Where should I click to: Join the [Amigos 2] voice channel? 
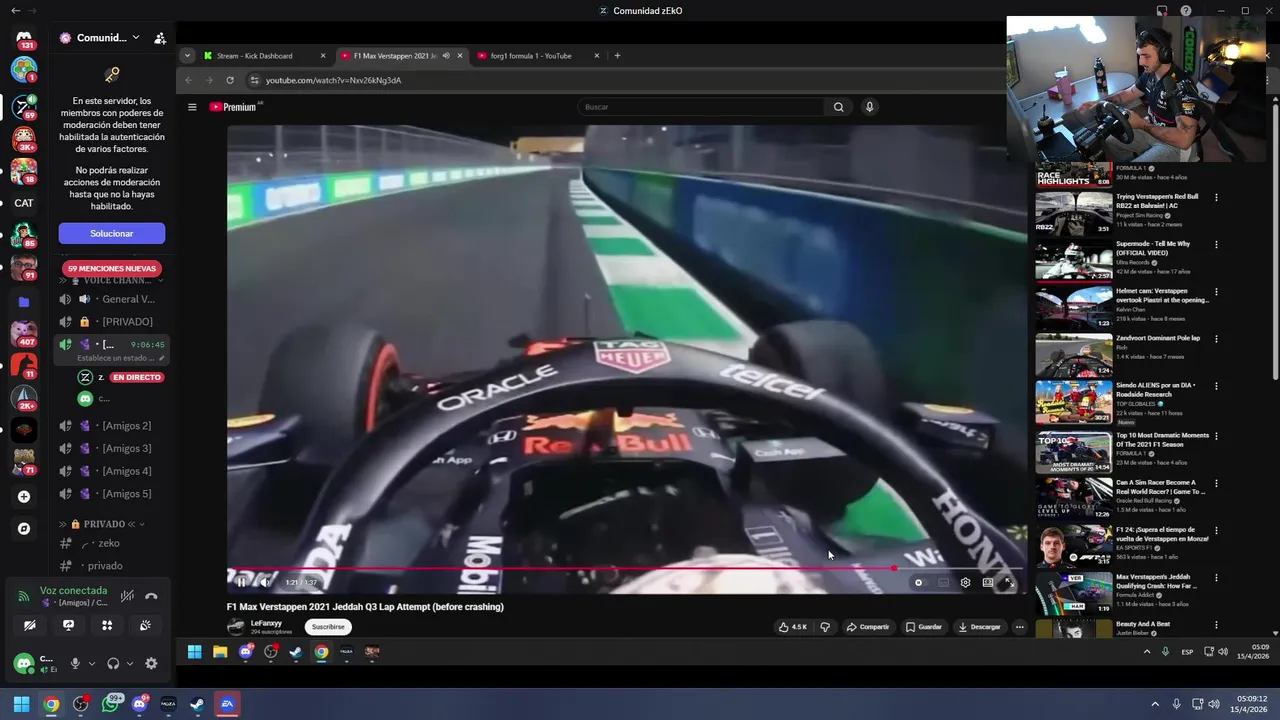click(112, 426)
